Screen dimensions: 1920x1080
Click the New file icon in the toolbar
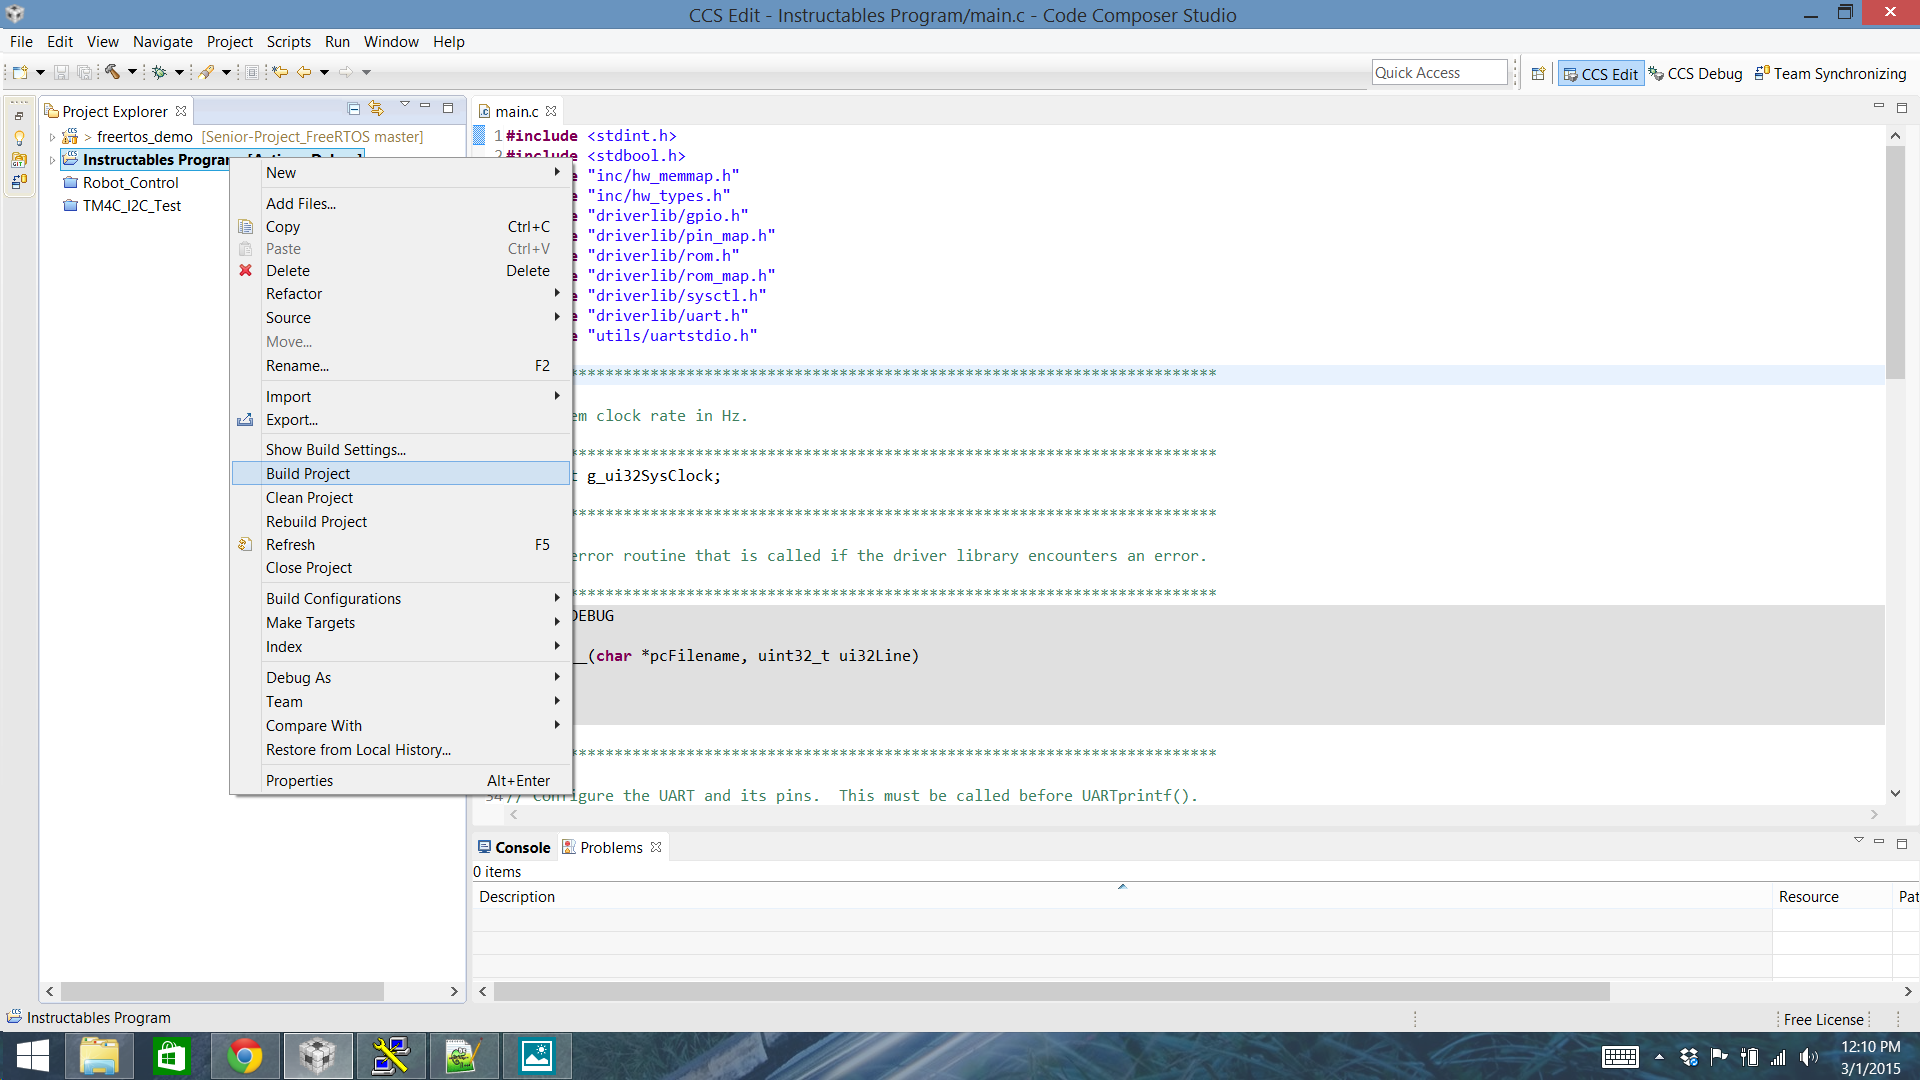(x=20, y=72)
